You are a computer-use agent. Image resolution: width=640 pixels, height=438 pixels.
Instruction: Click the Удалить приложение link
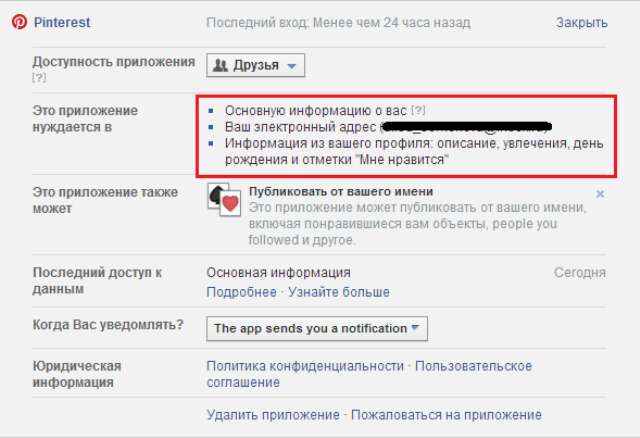[273, 414]
